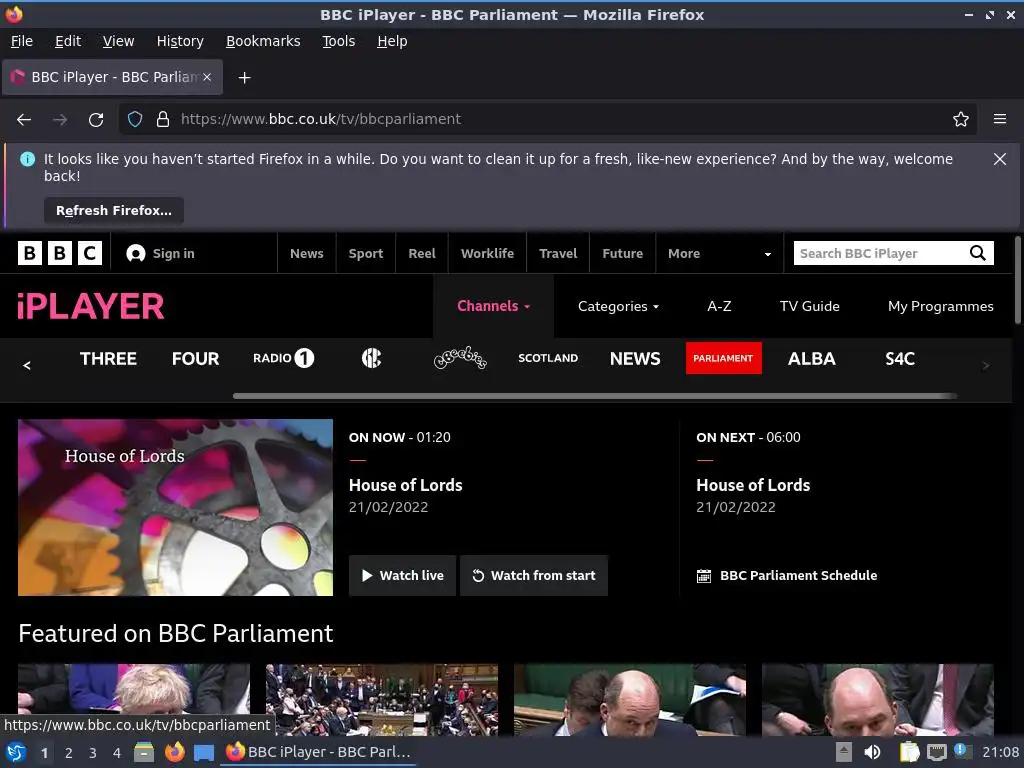Image resolution: width=1024 pixels, height=768 pixels.
Task: Click the BBC logo
Action: pyautogui.click(x=60, y=253)
